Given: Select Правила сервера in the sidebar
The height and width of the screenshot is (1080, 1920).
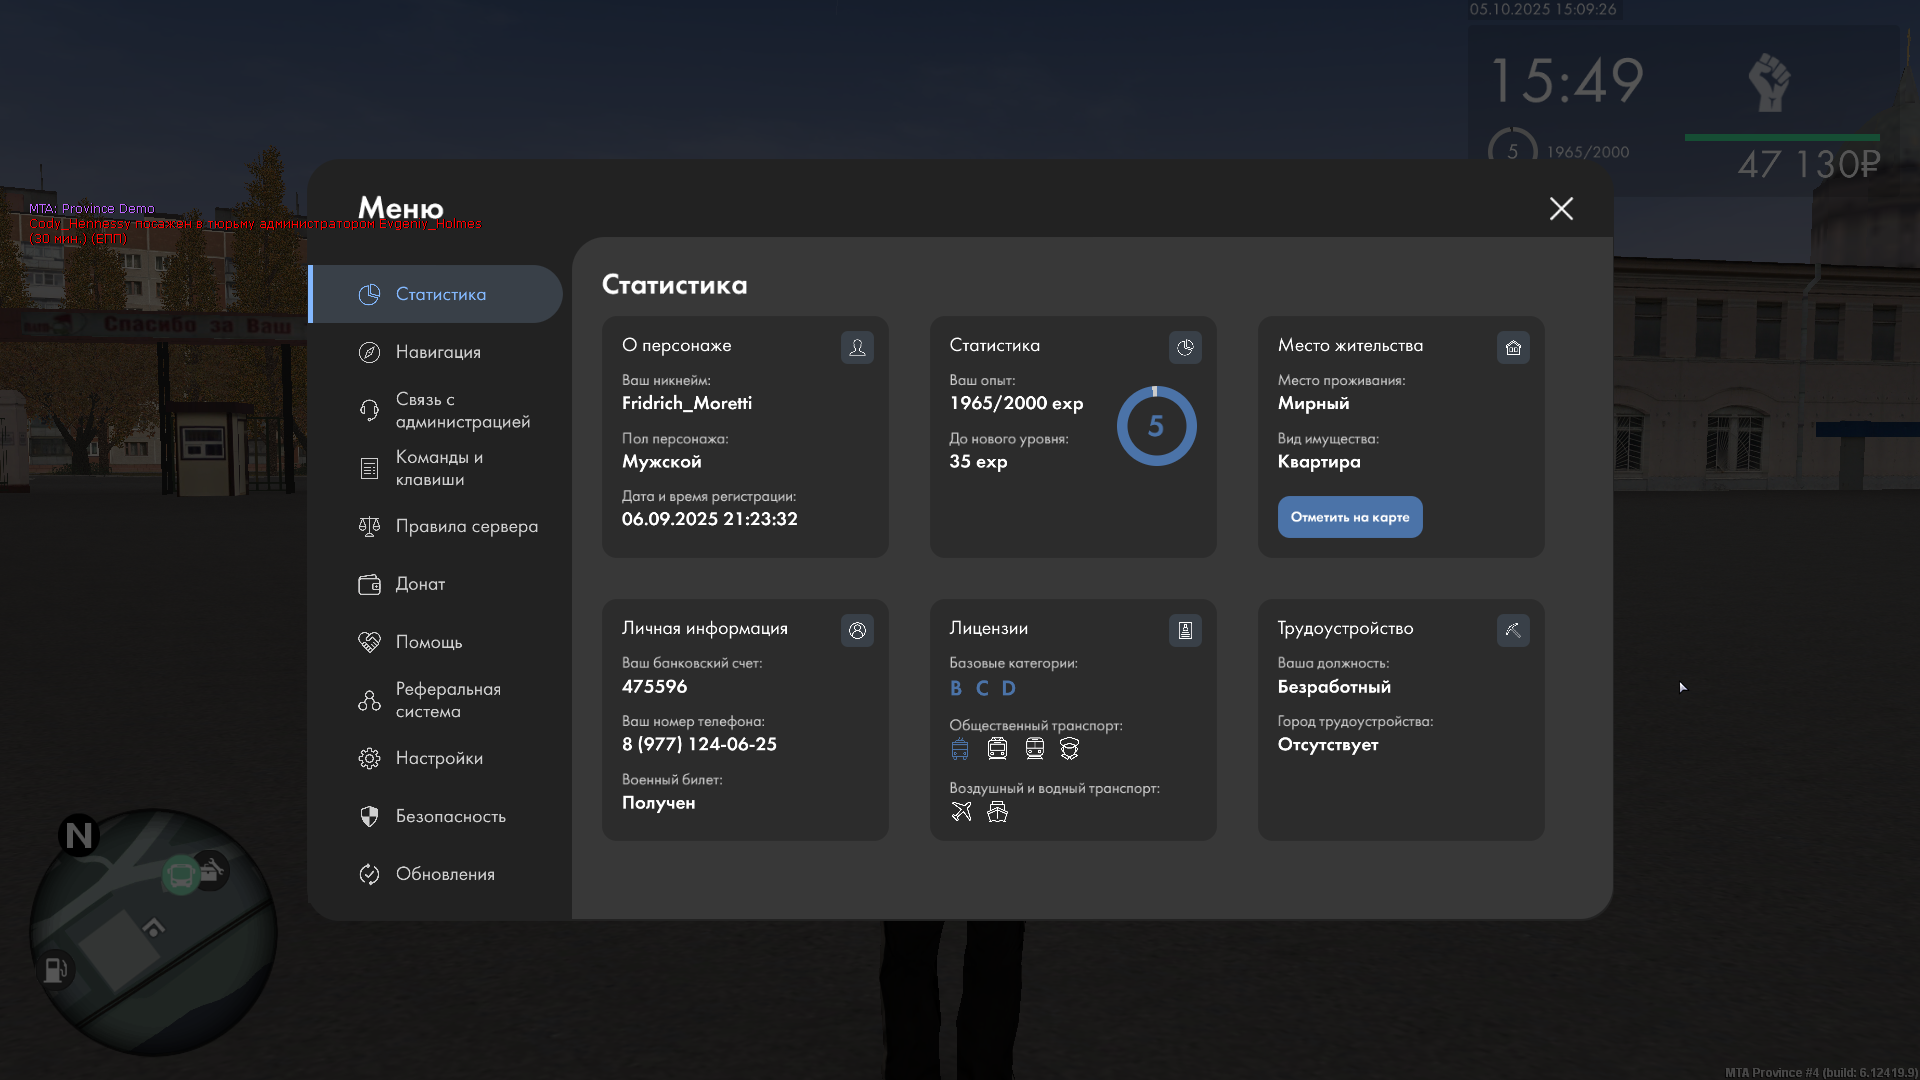Looking at the screenshot, I should 466,526.
